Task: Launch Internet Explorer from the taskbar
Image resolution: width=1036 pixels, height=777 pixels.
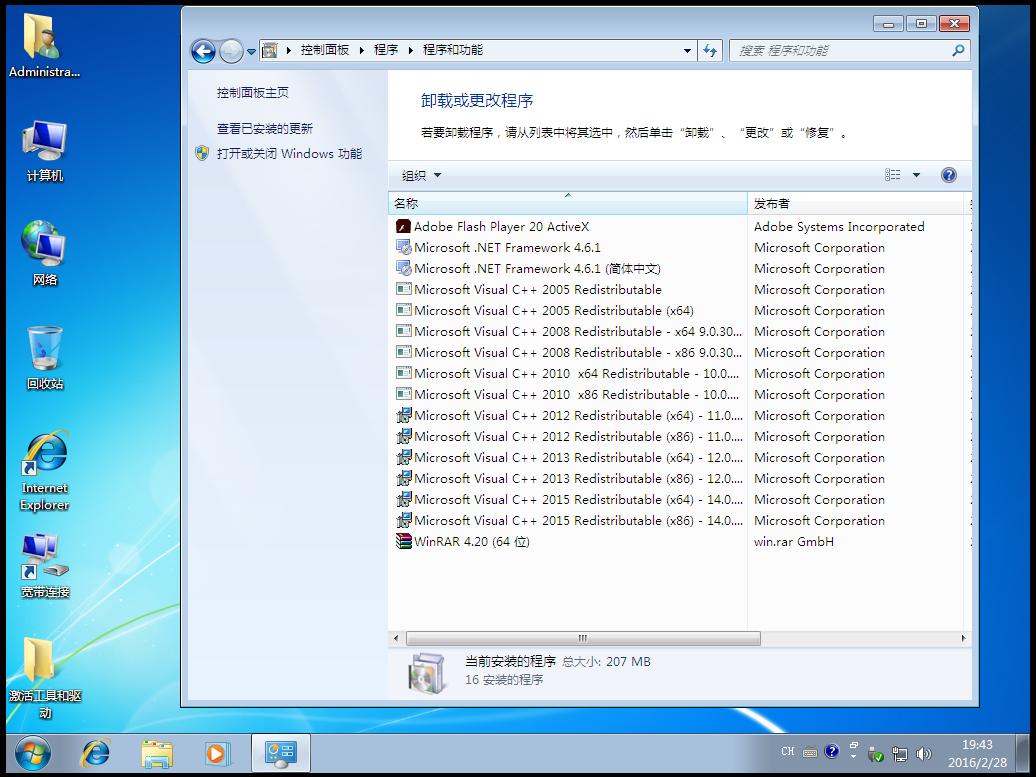Action: coord(96,753)
